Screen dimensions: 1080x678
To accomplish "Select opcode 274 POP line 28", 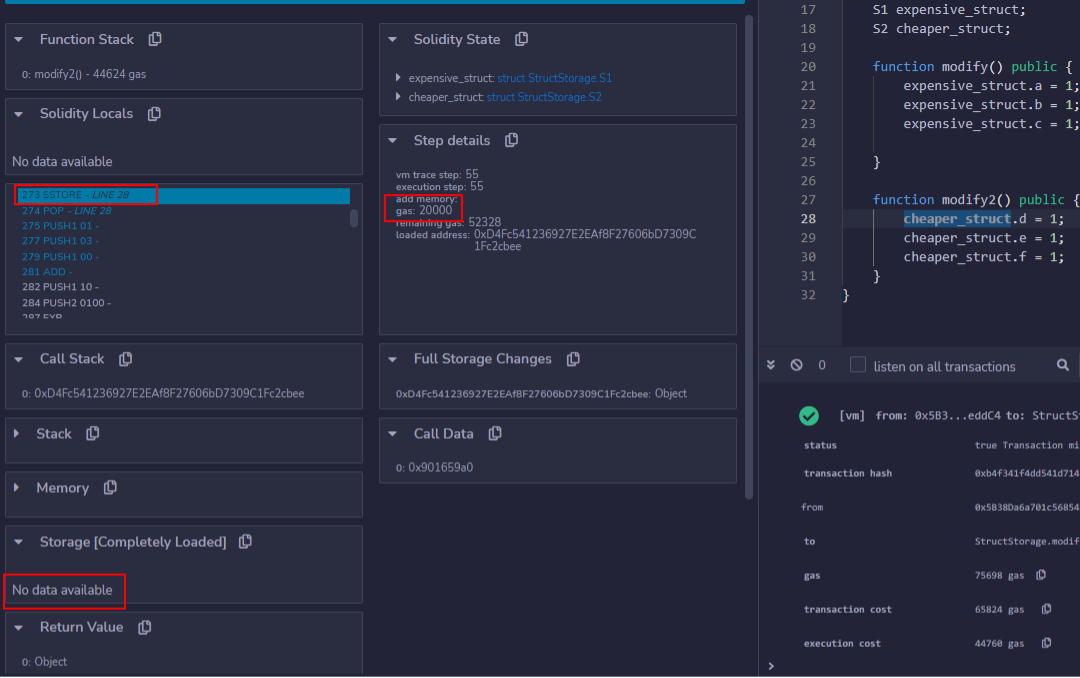I will click(x=67, y=211).
